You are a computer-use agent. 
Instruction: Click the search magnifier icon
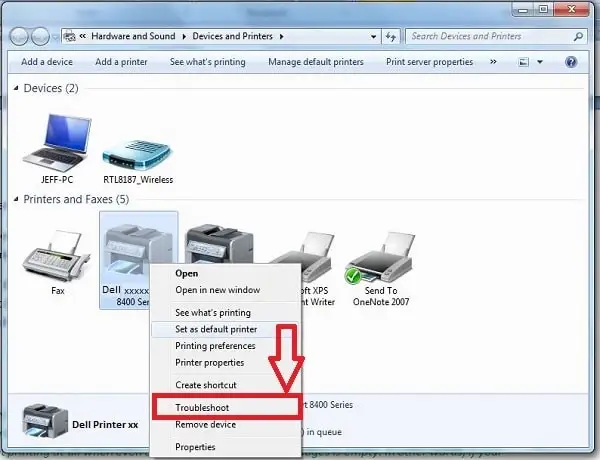(578, 36)
